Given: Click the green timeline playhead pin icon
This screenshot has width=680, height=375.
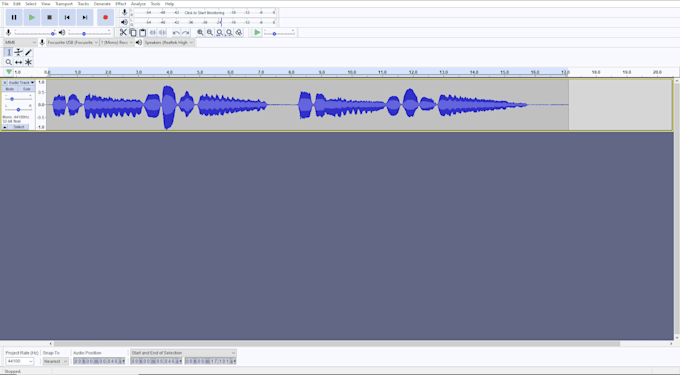Looking at the screenshot, I should point(9,72).
